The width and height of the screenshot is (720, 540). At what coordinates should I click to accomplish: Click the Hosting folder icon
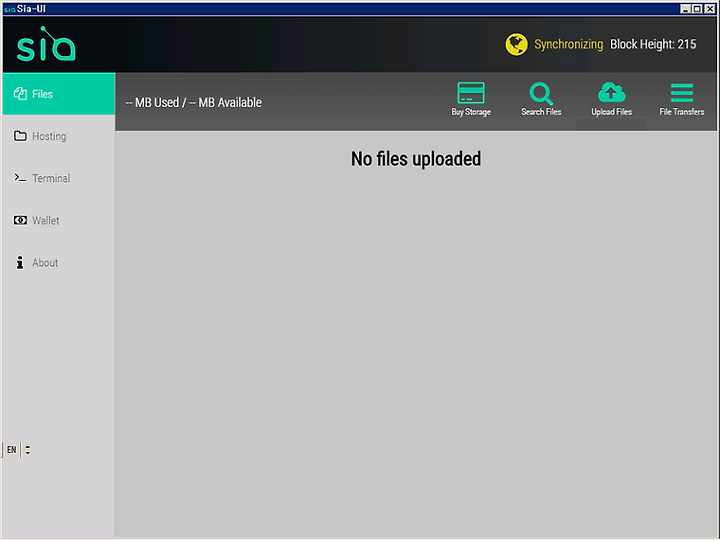point(20,136)
